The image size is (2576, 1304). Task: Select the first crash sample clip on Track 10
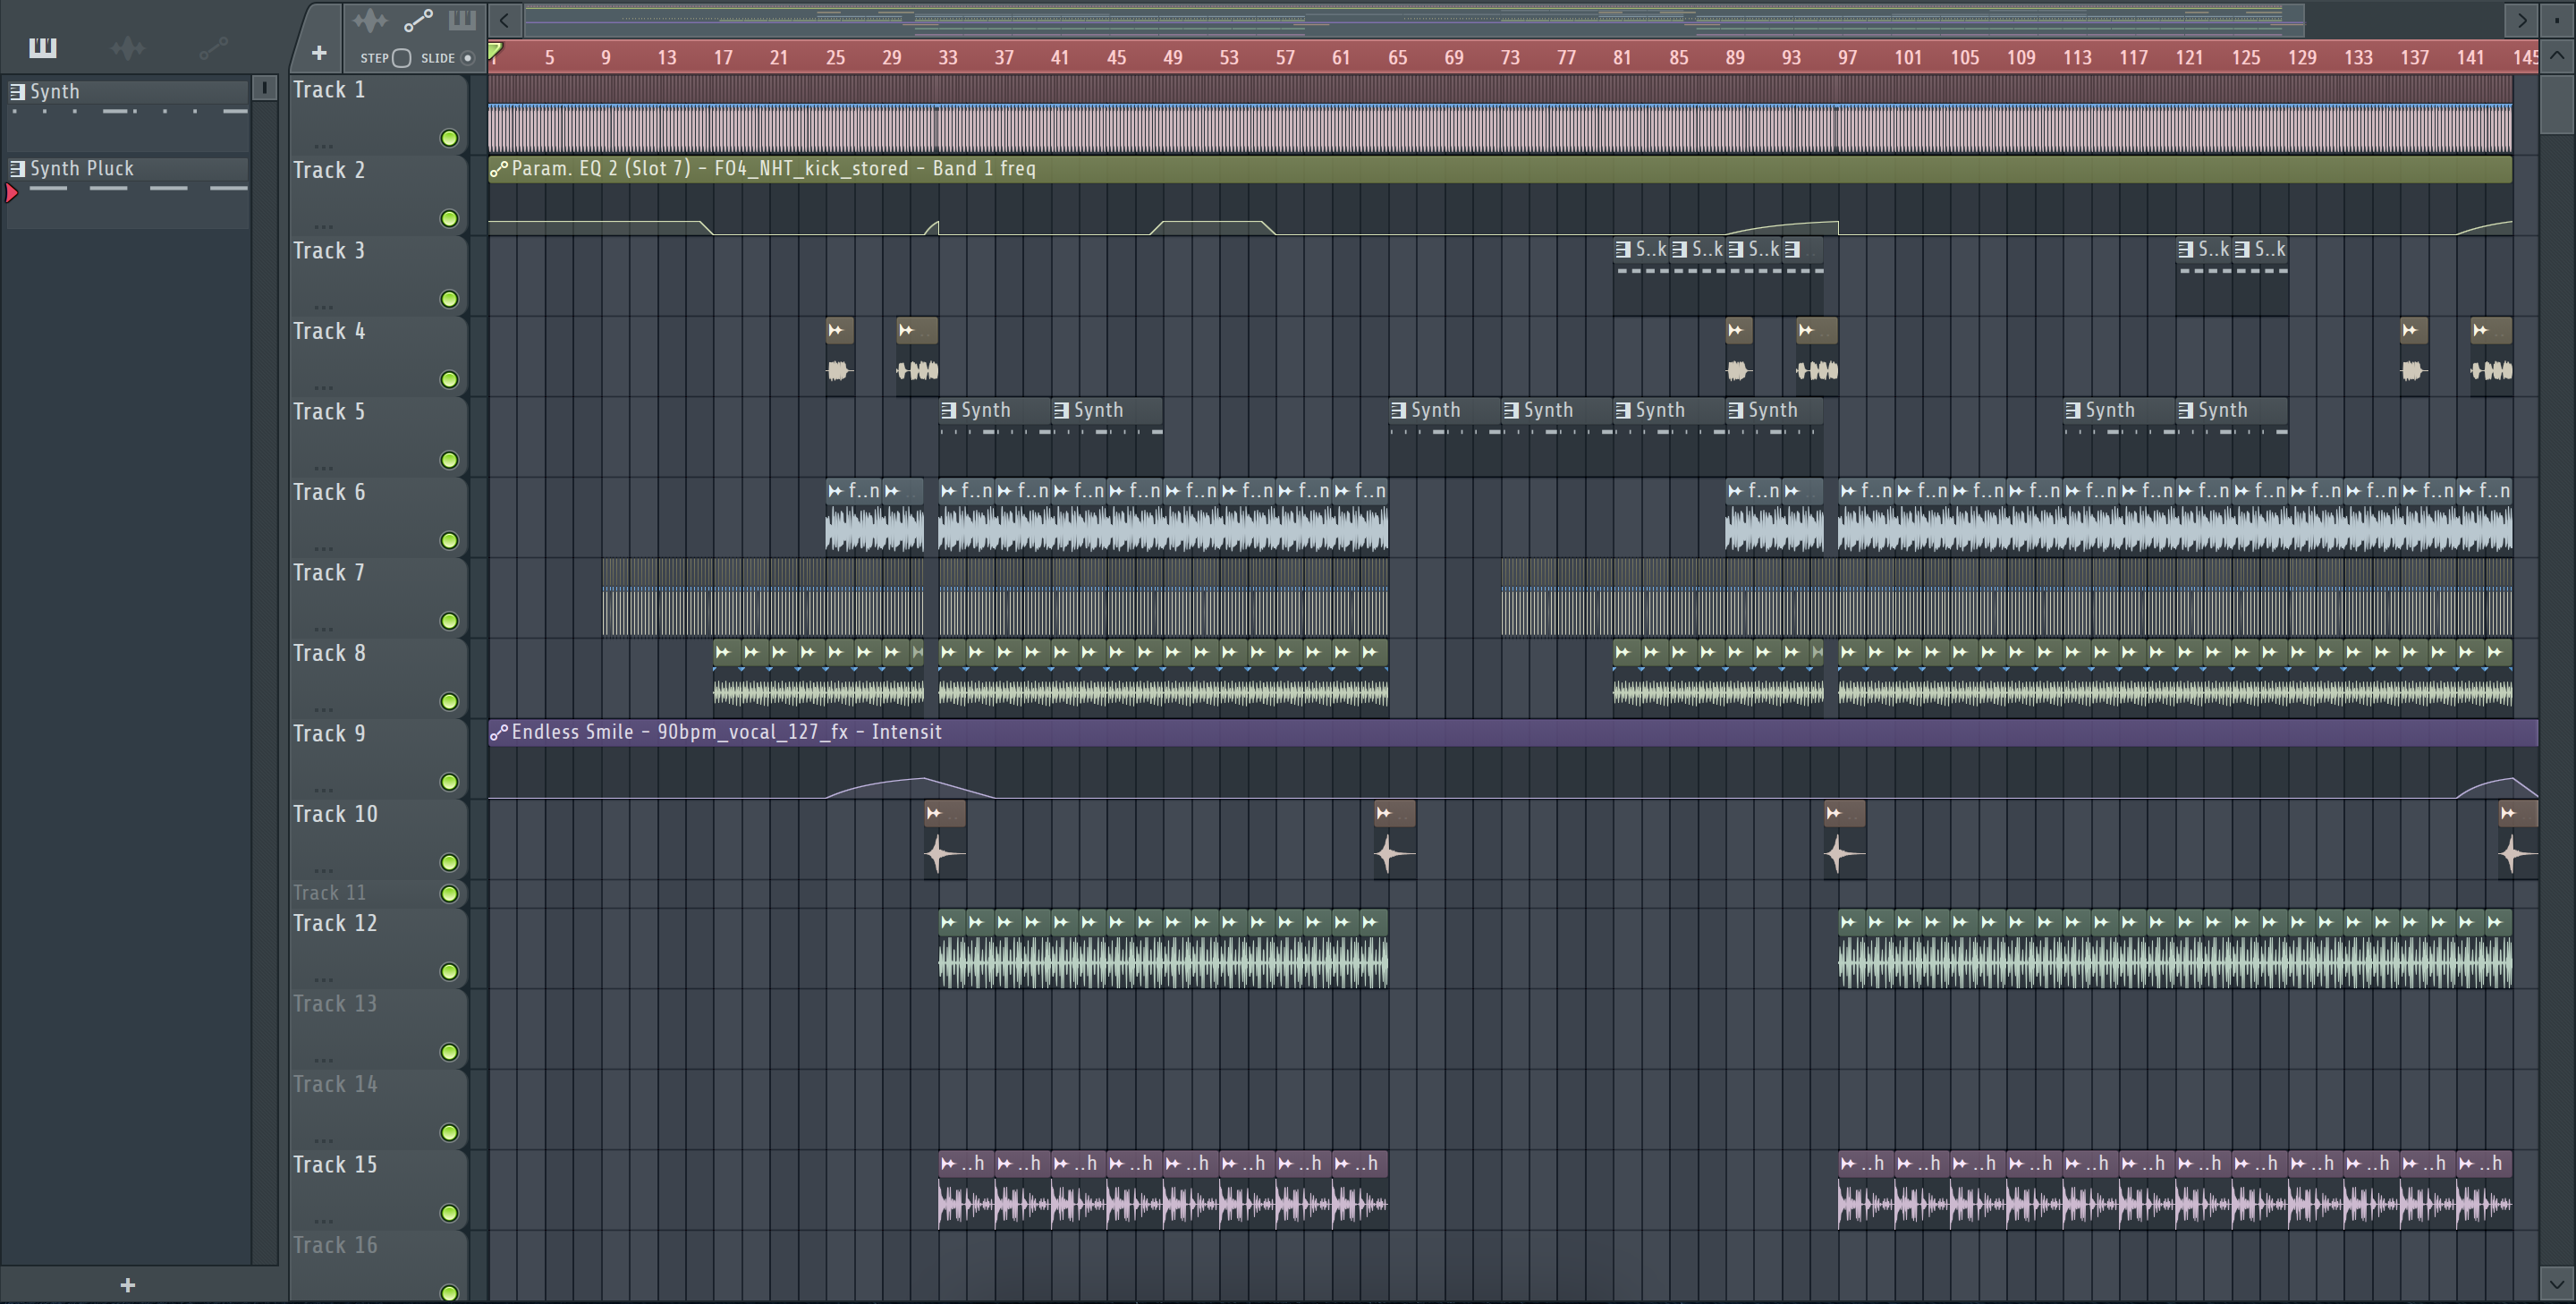click(x=945, y=840)
